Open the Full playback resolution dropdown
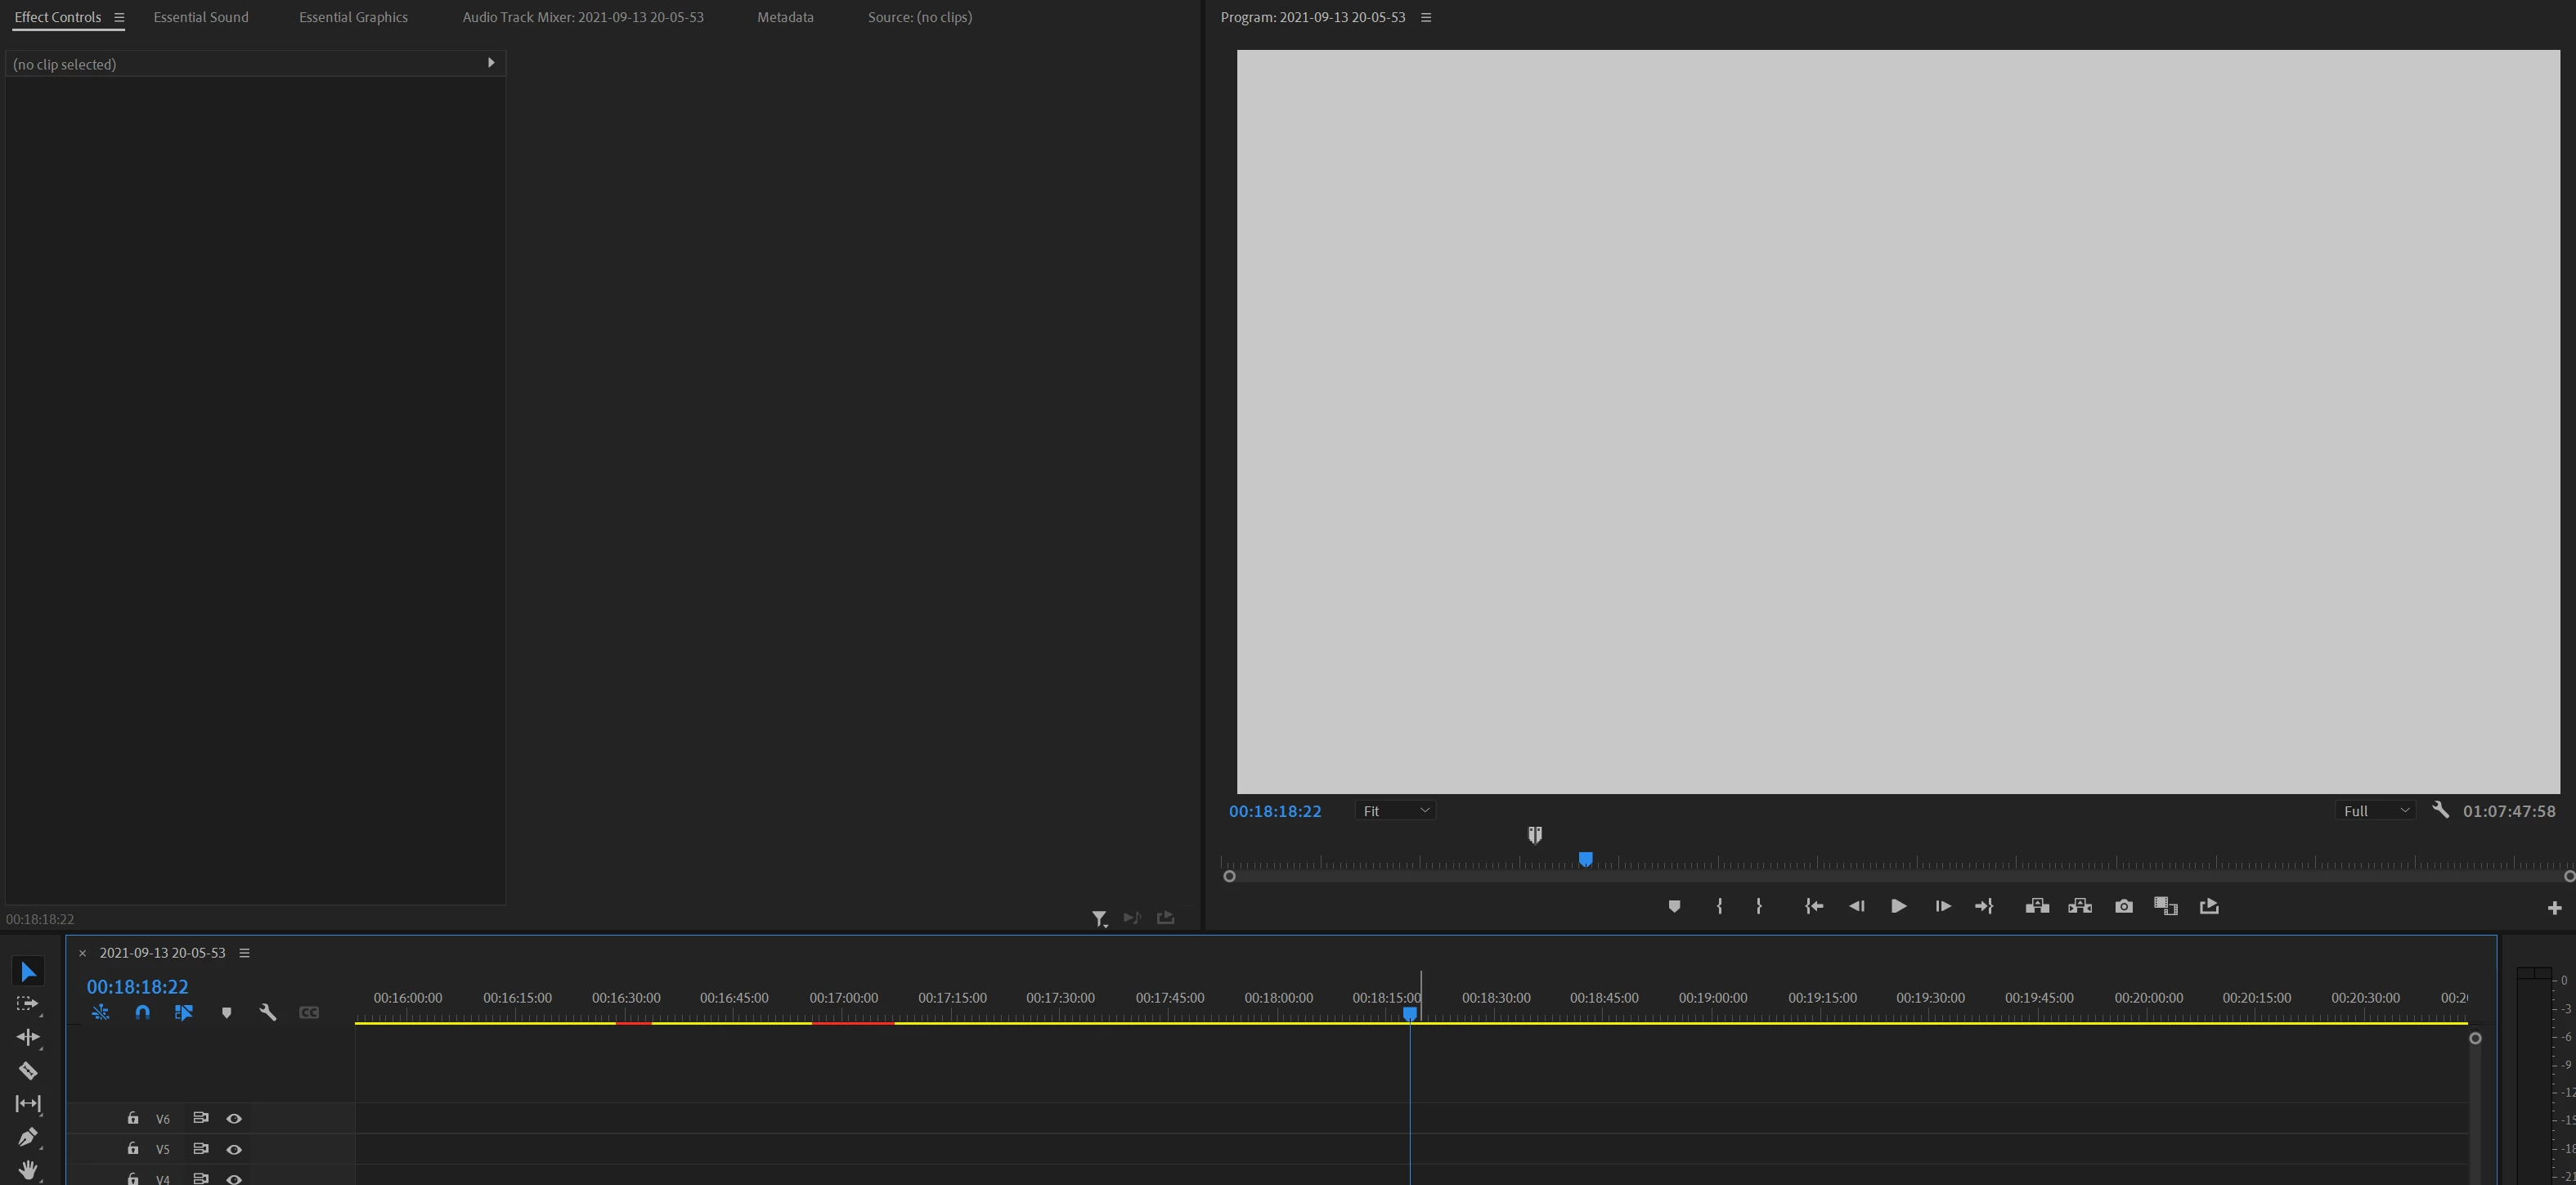 [x=2375, y=811]
